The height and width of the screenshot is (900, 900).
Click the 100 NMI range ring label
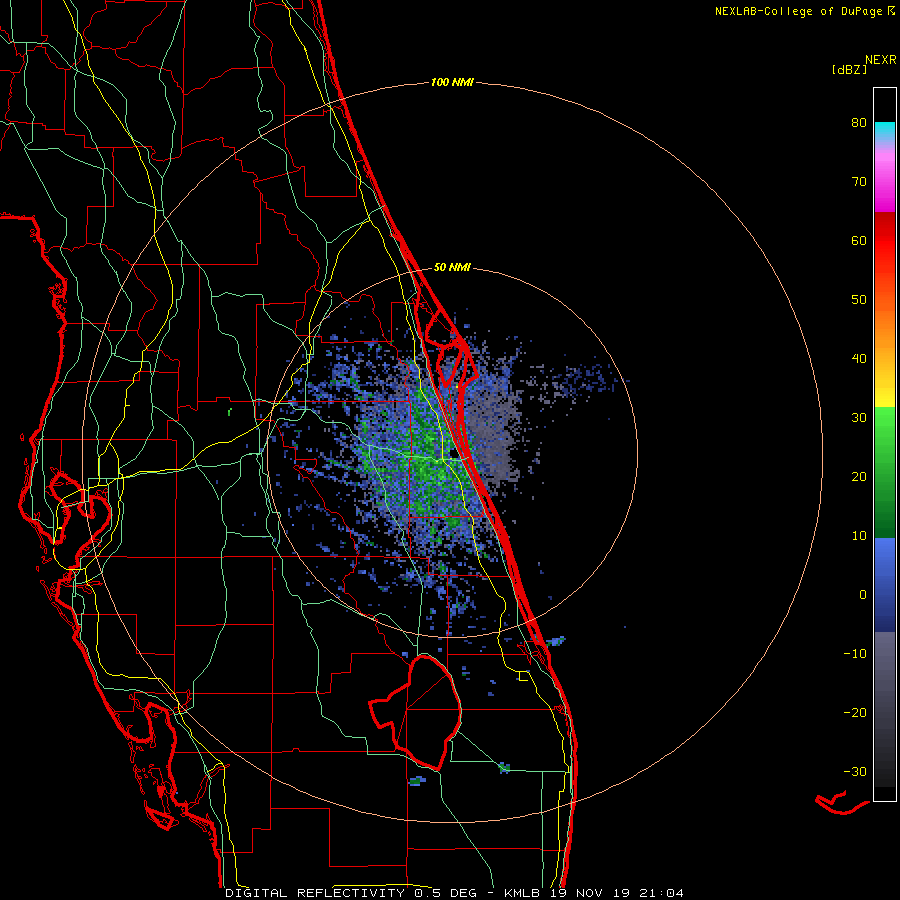click(452, 83)
